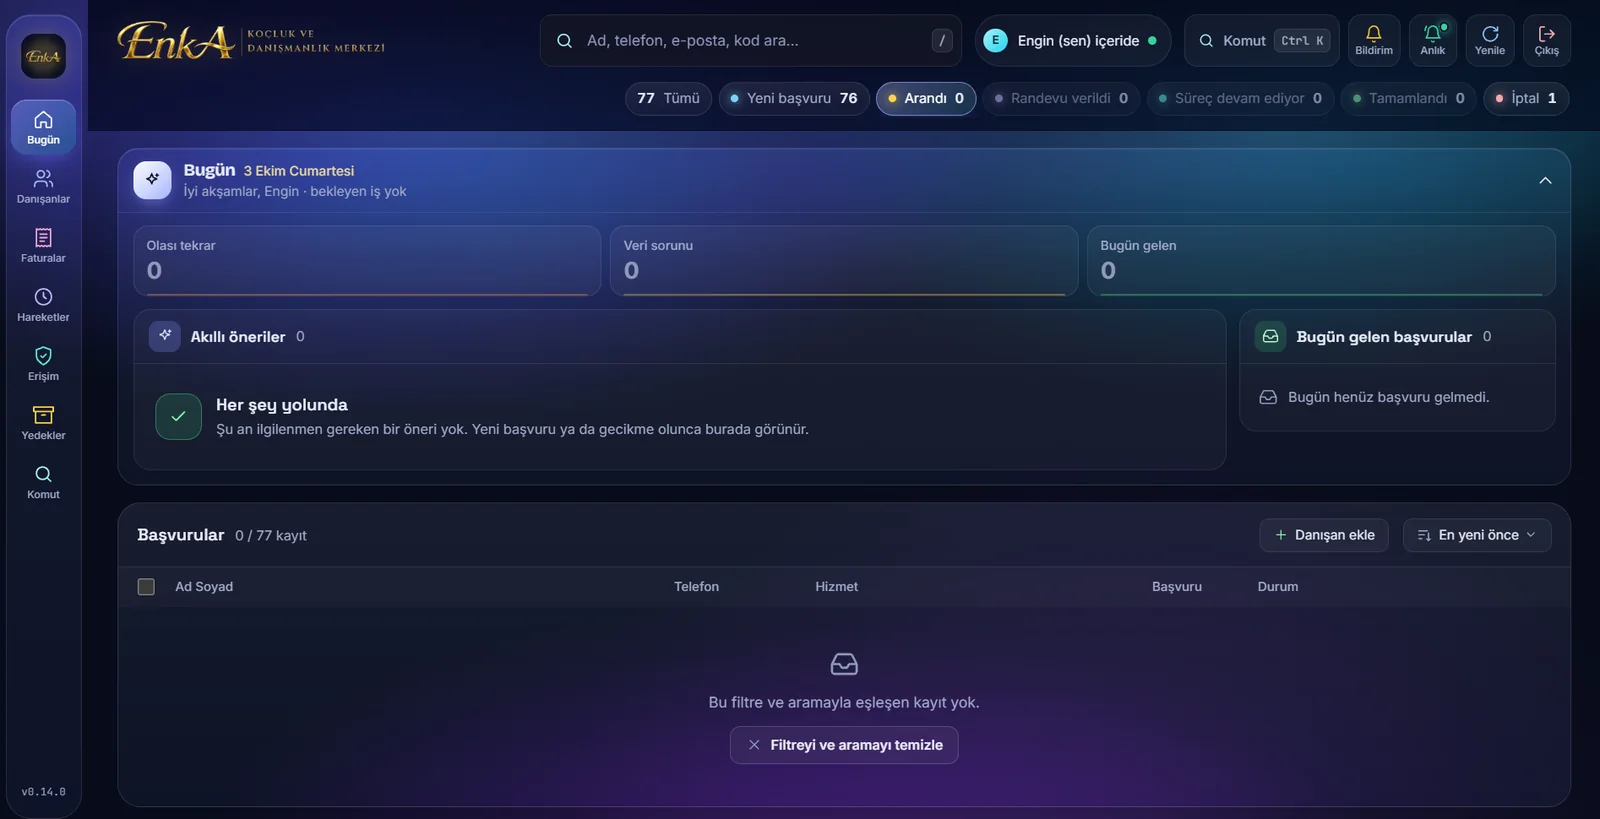Click the Veri sorunu stat card
Screen dimensions: 1600x819
[x=844, y=260]
